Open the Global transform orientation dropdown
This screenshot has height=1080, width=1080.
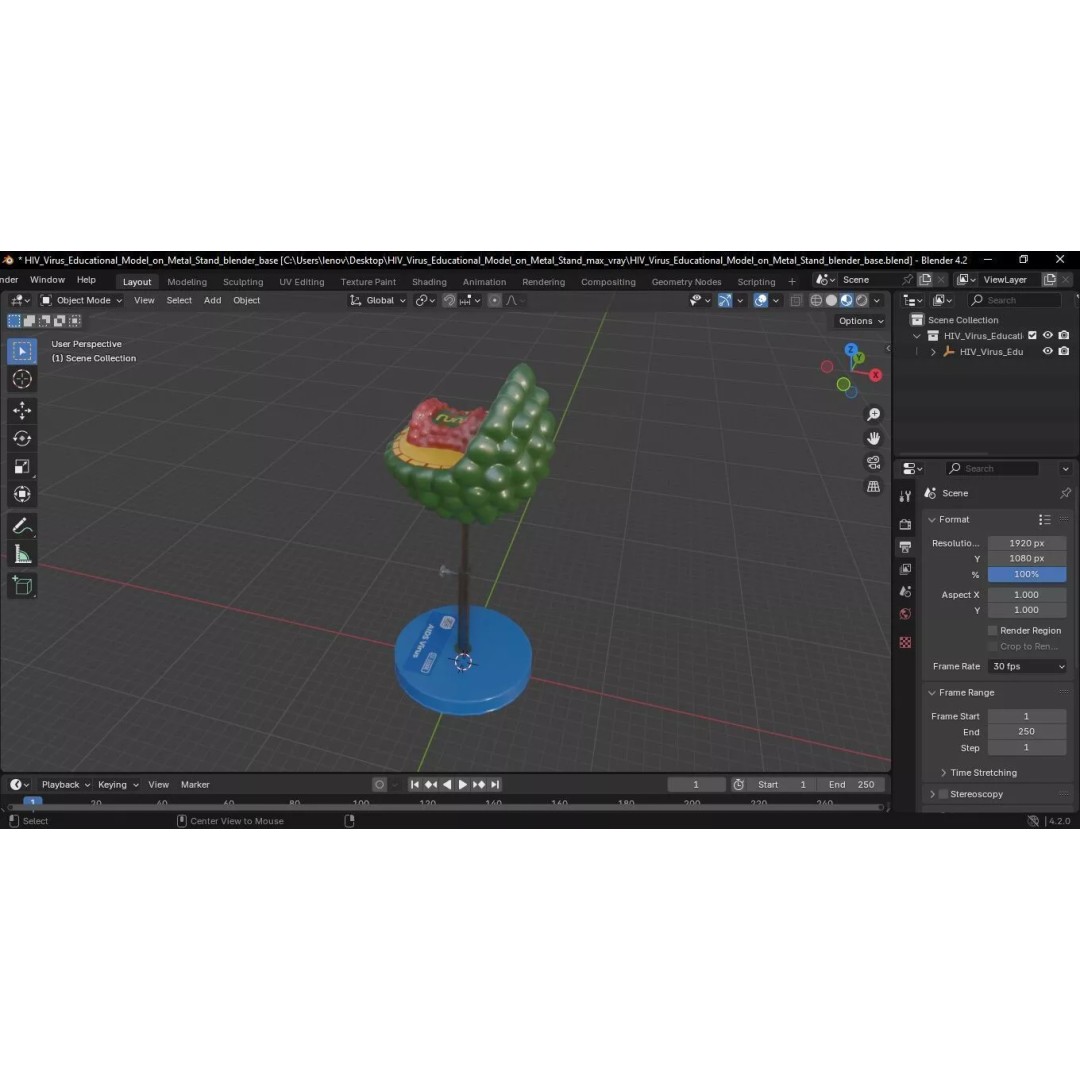[x=378, y=300]
